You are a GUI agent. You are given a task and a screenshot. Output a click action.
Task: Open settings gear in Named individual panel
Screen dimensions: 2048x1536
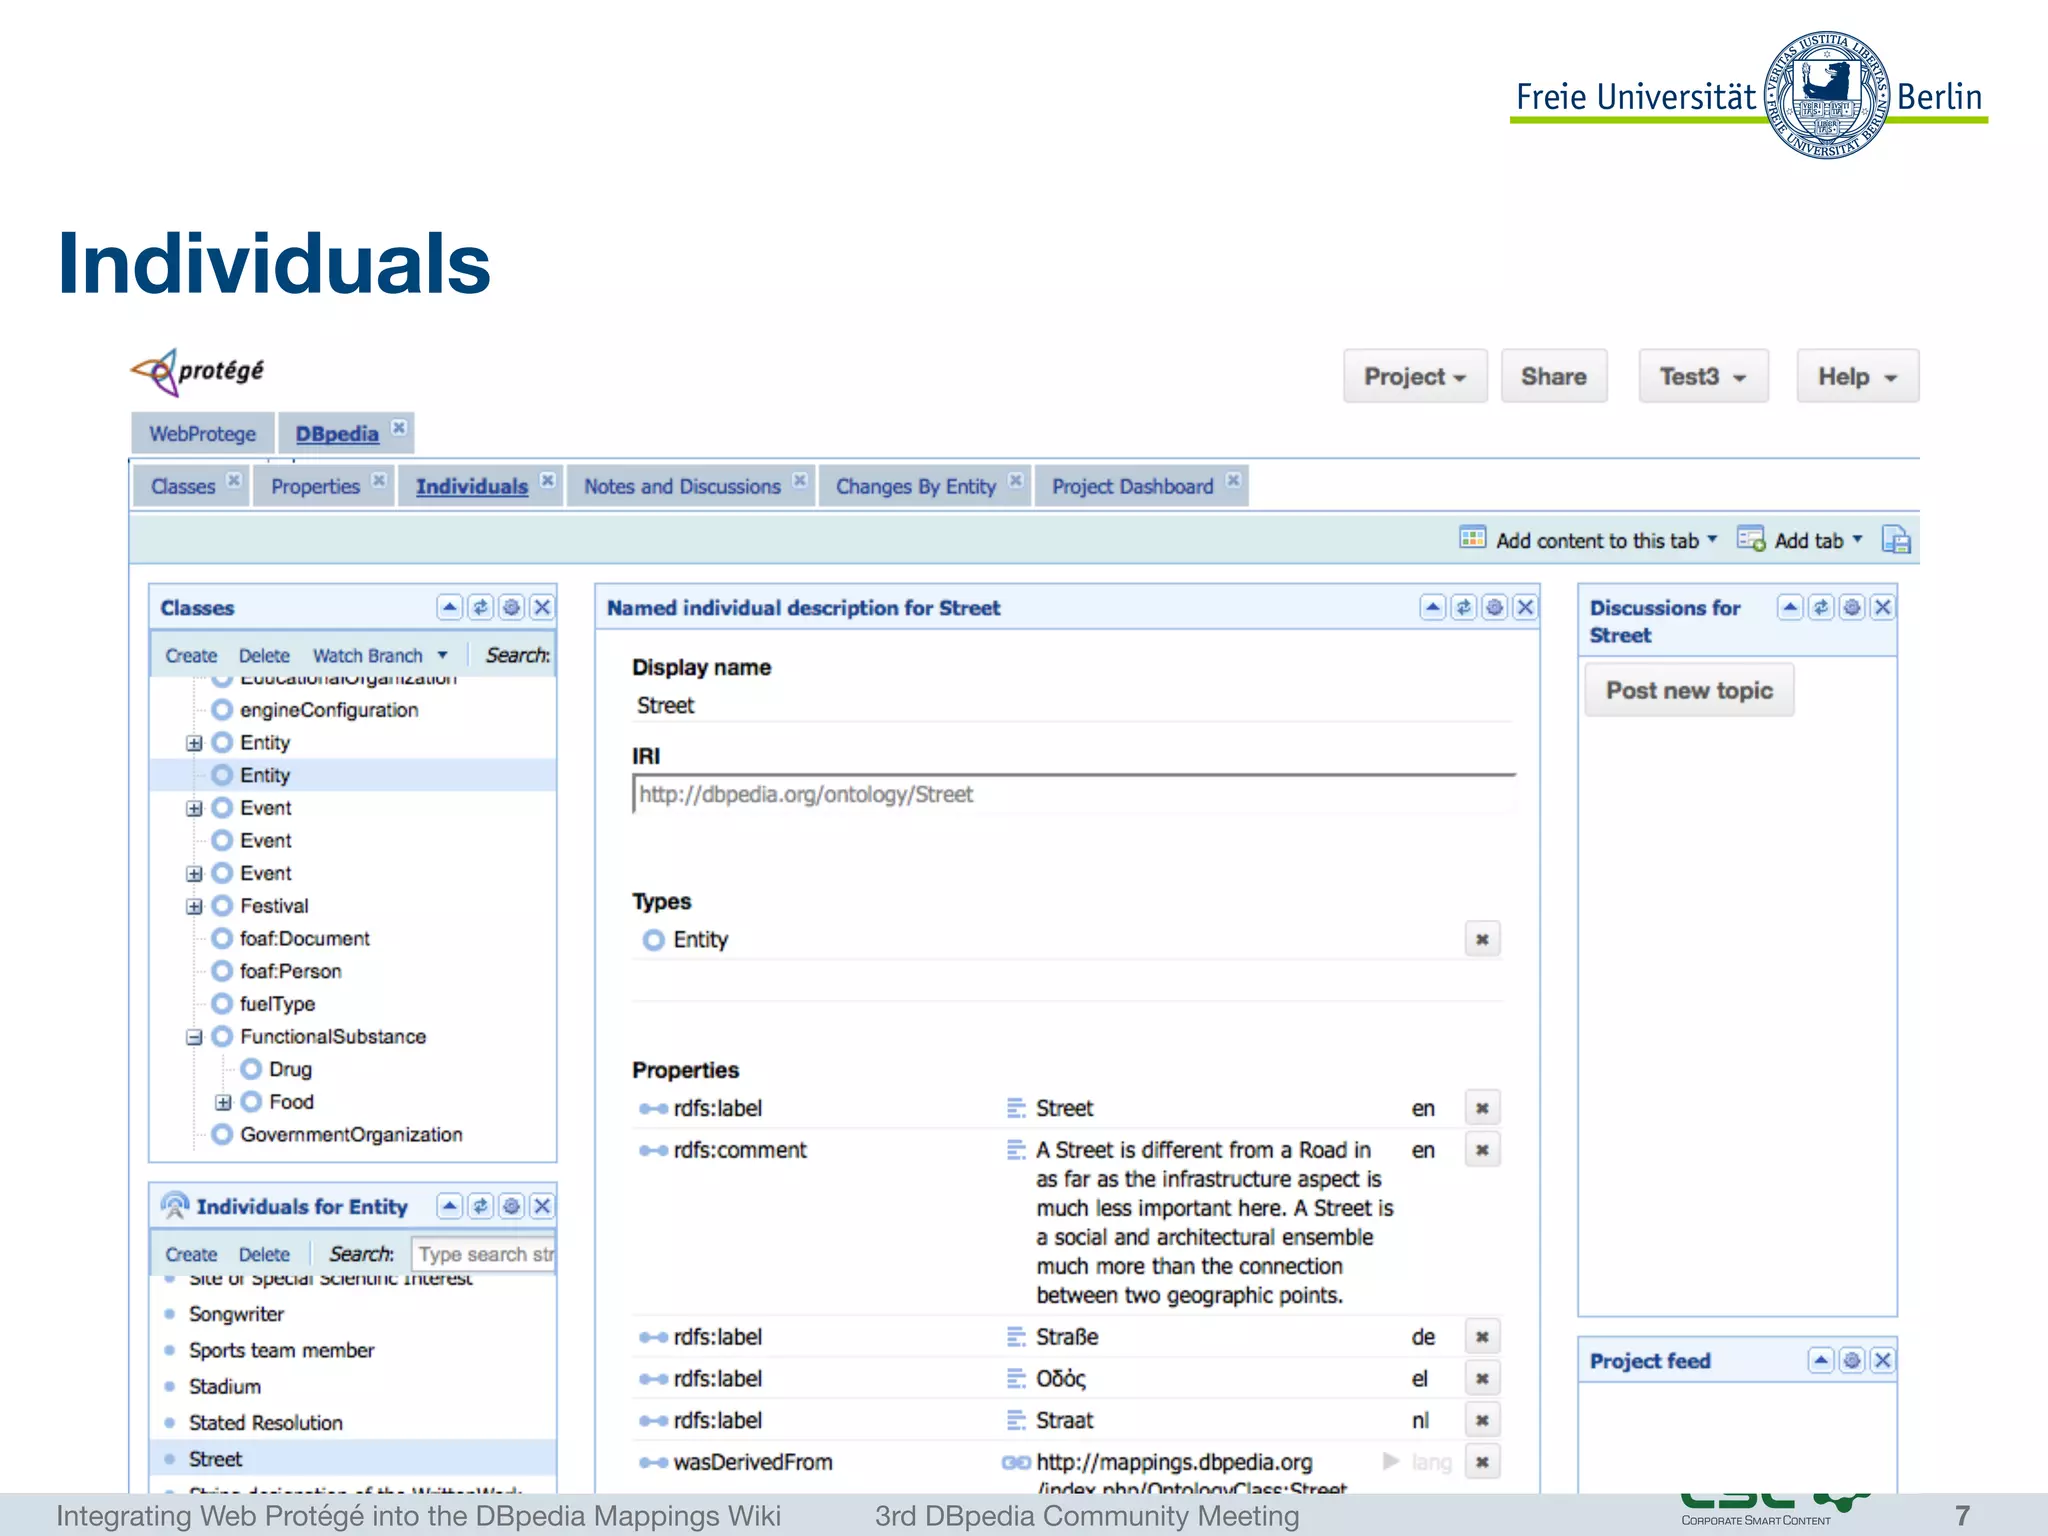point(1495,607)
